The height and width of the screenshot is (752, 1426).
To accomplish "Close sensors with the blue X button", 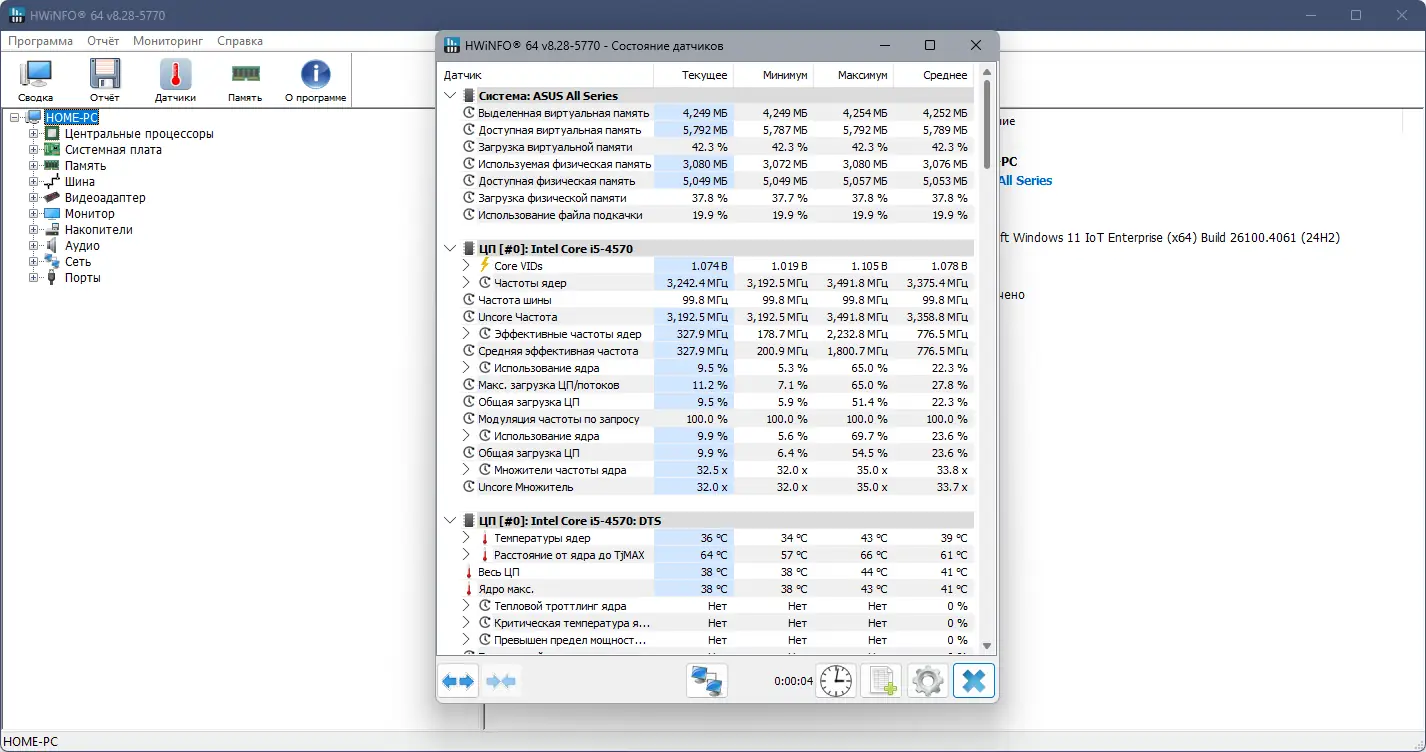I will coord(973,681).
